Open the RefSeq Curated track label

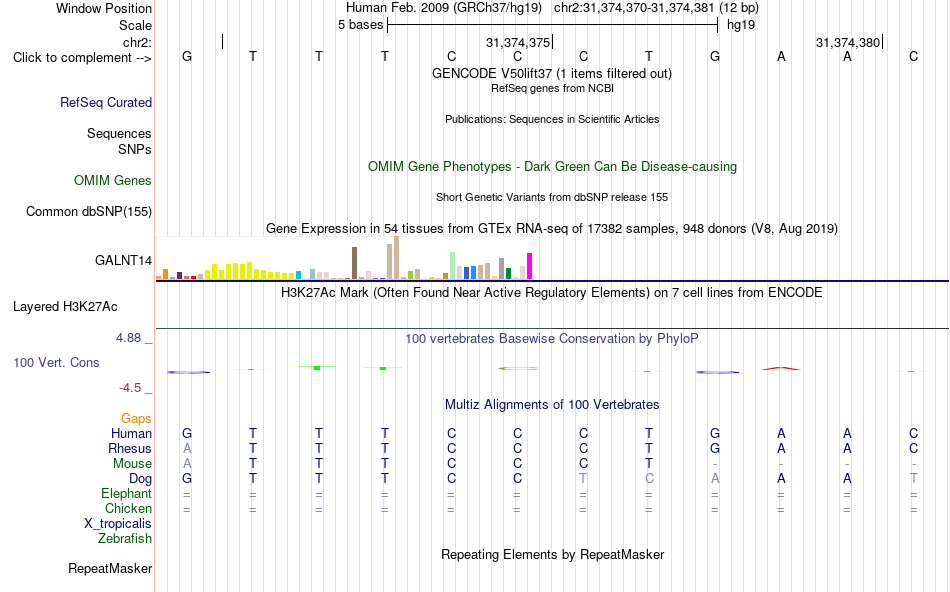point(106,102)
